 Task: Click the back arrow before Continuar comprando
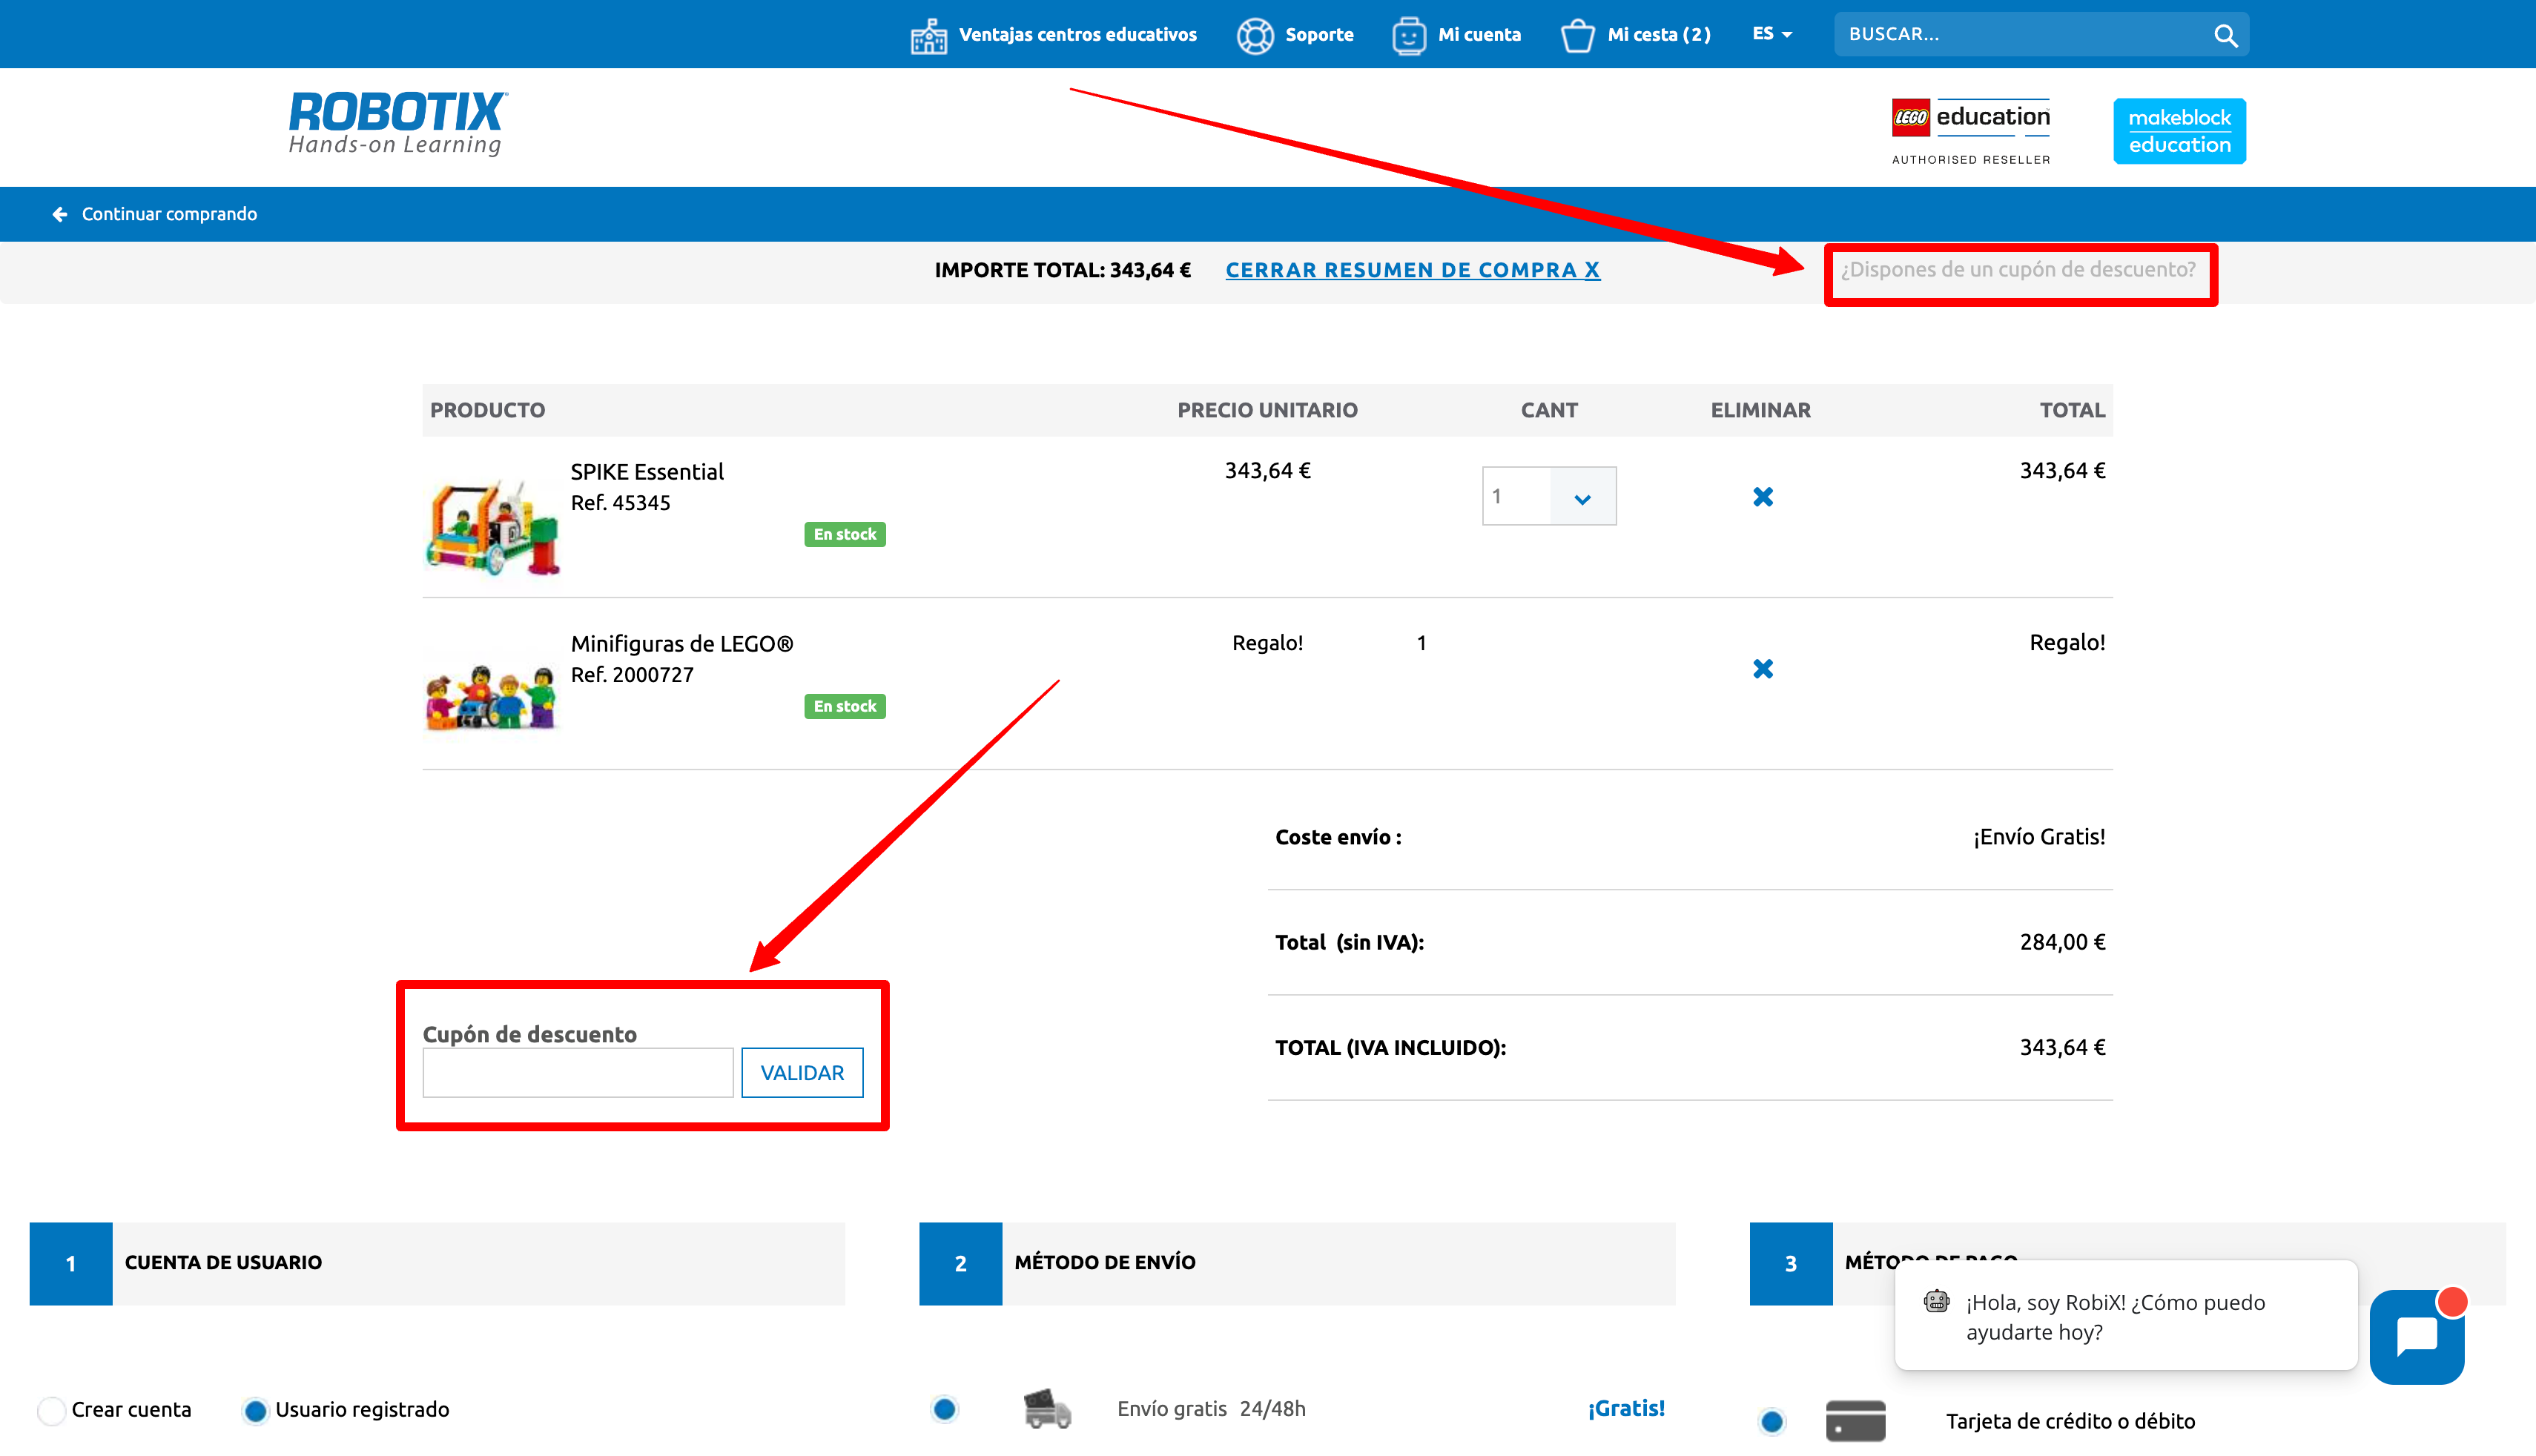tap(60, 214)
